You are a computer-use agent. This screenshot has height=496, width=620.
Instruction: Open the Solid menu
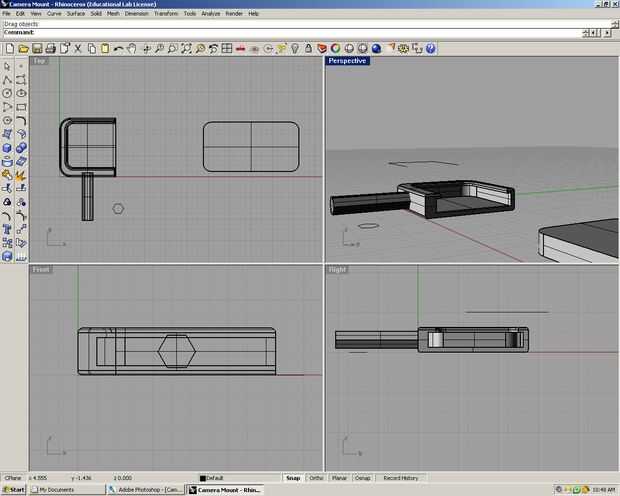96,13
